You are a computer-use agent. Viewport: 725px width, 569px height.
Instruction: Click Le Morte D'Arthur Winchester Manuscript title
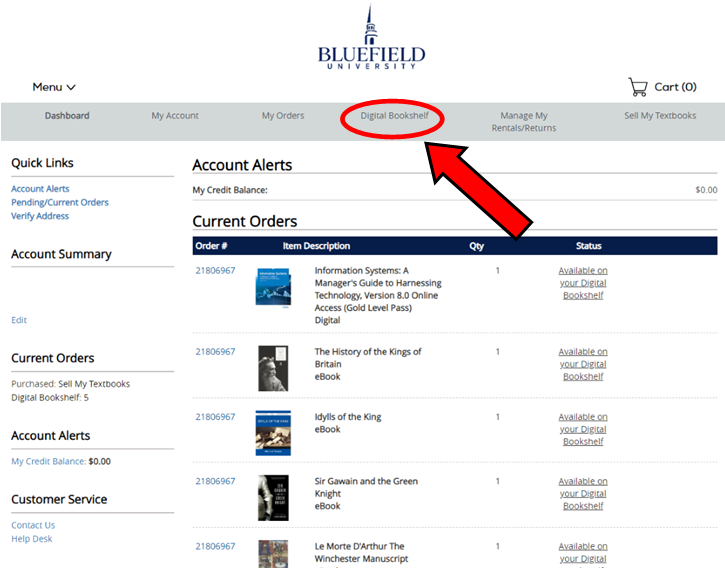361,552
